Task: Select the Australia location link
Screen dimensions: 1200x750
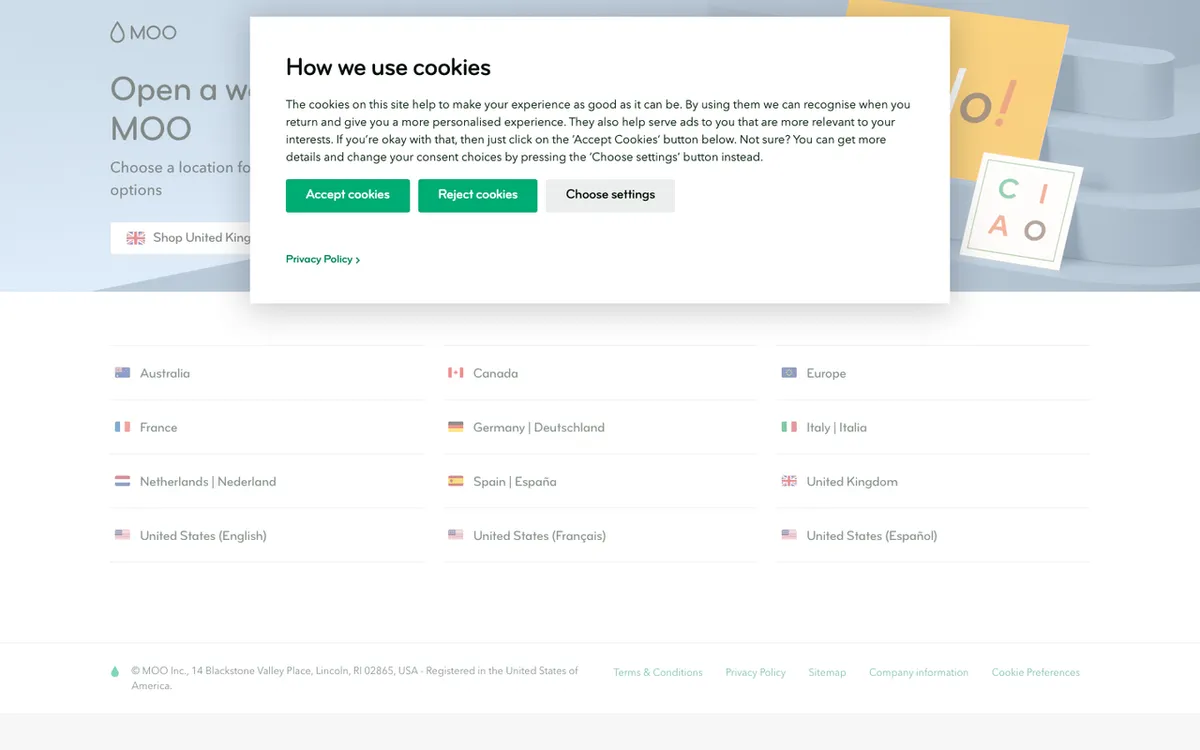Action: pos(165,373)
